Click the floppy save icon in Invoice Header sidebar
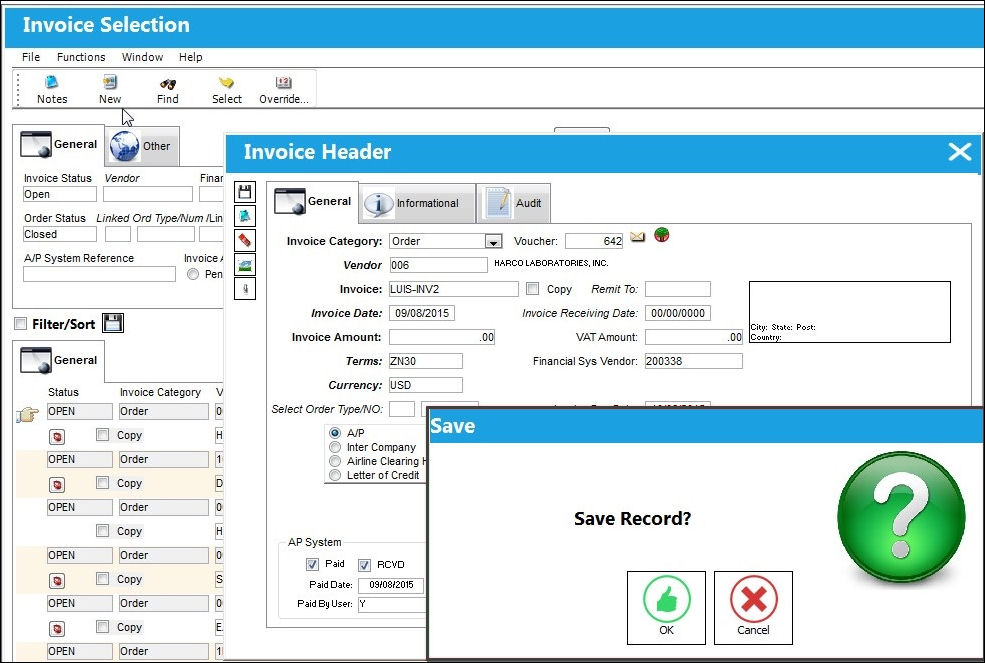Viewport: 985px width, 663px height. [245, 192]
